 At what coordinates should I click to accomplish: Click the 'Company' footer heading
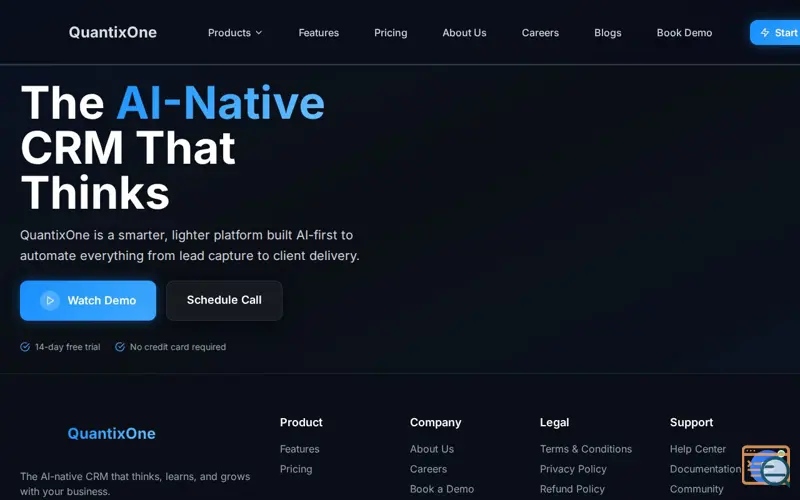tap(435, 422)
